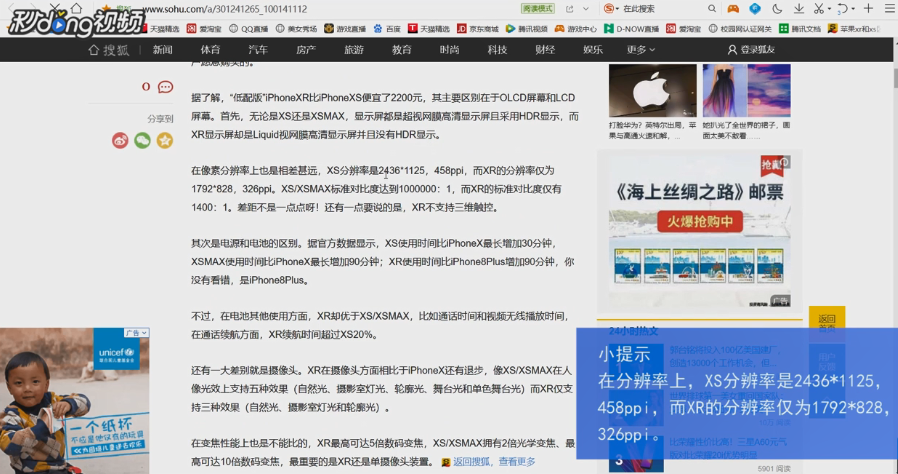898x474 pixels.
Task: Open the browser hamburger menu icon
Action: tap(889, 8)
